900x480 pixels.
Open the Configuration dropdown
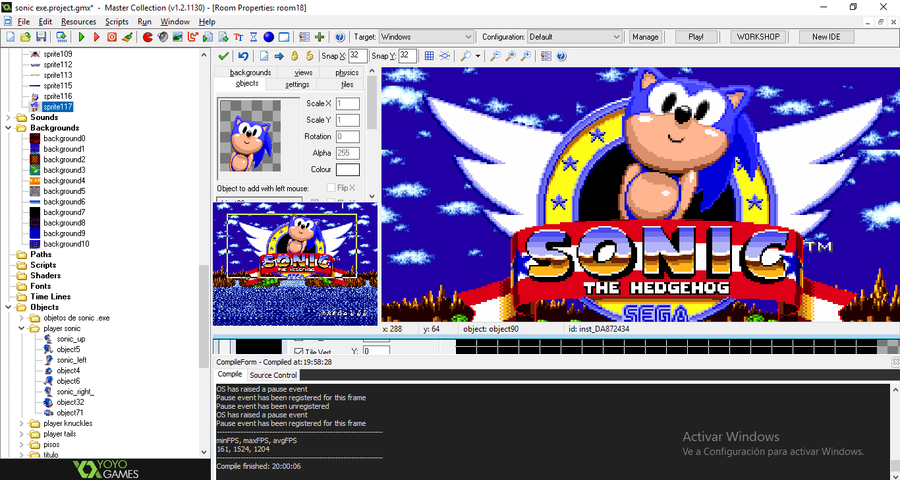tap(575, 37)
